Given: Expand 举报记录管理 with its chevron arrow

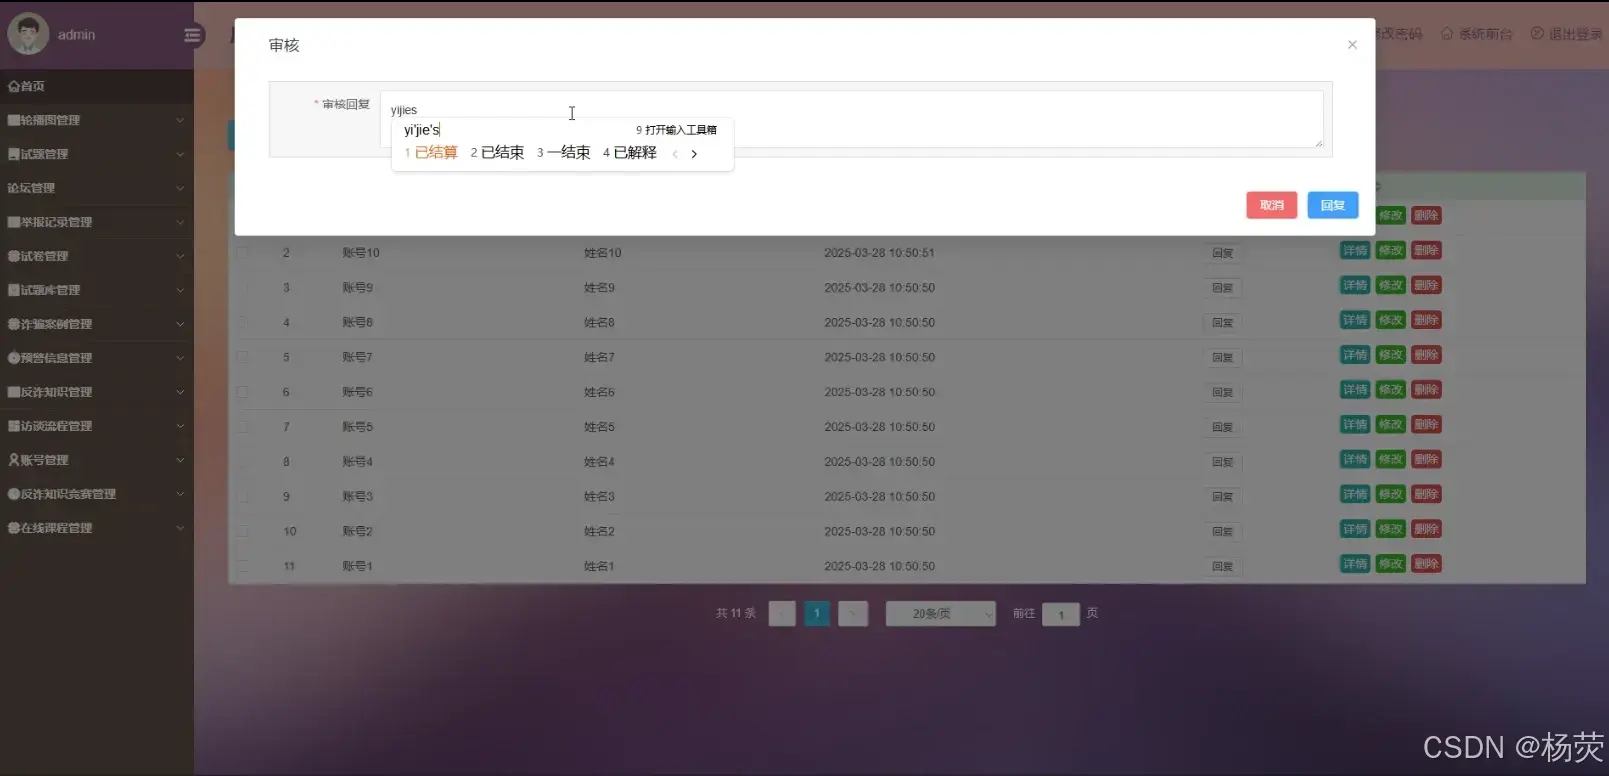Looking at the screenshot, I should 180,222.
